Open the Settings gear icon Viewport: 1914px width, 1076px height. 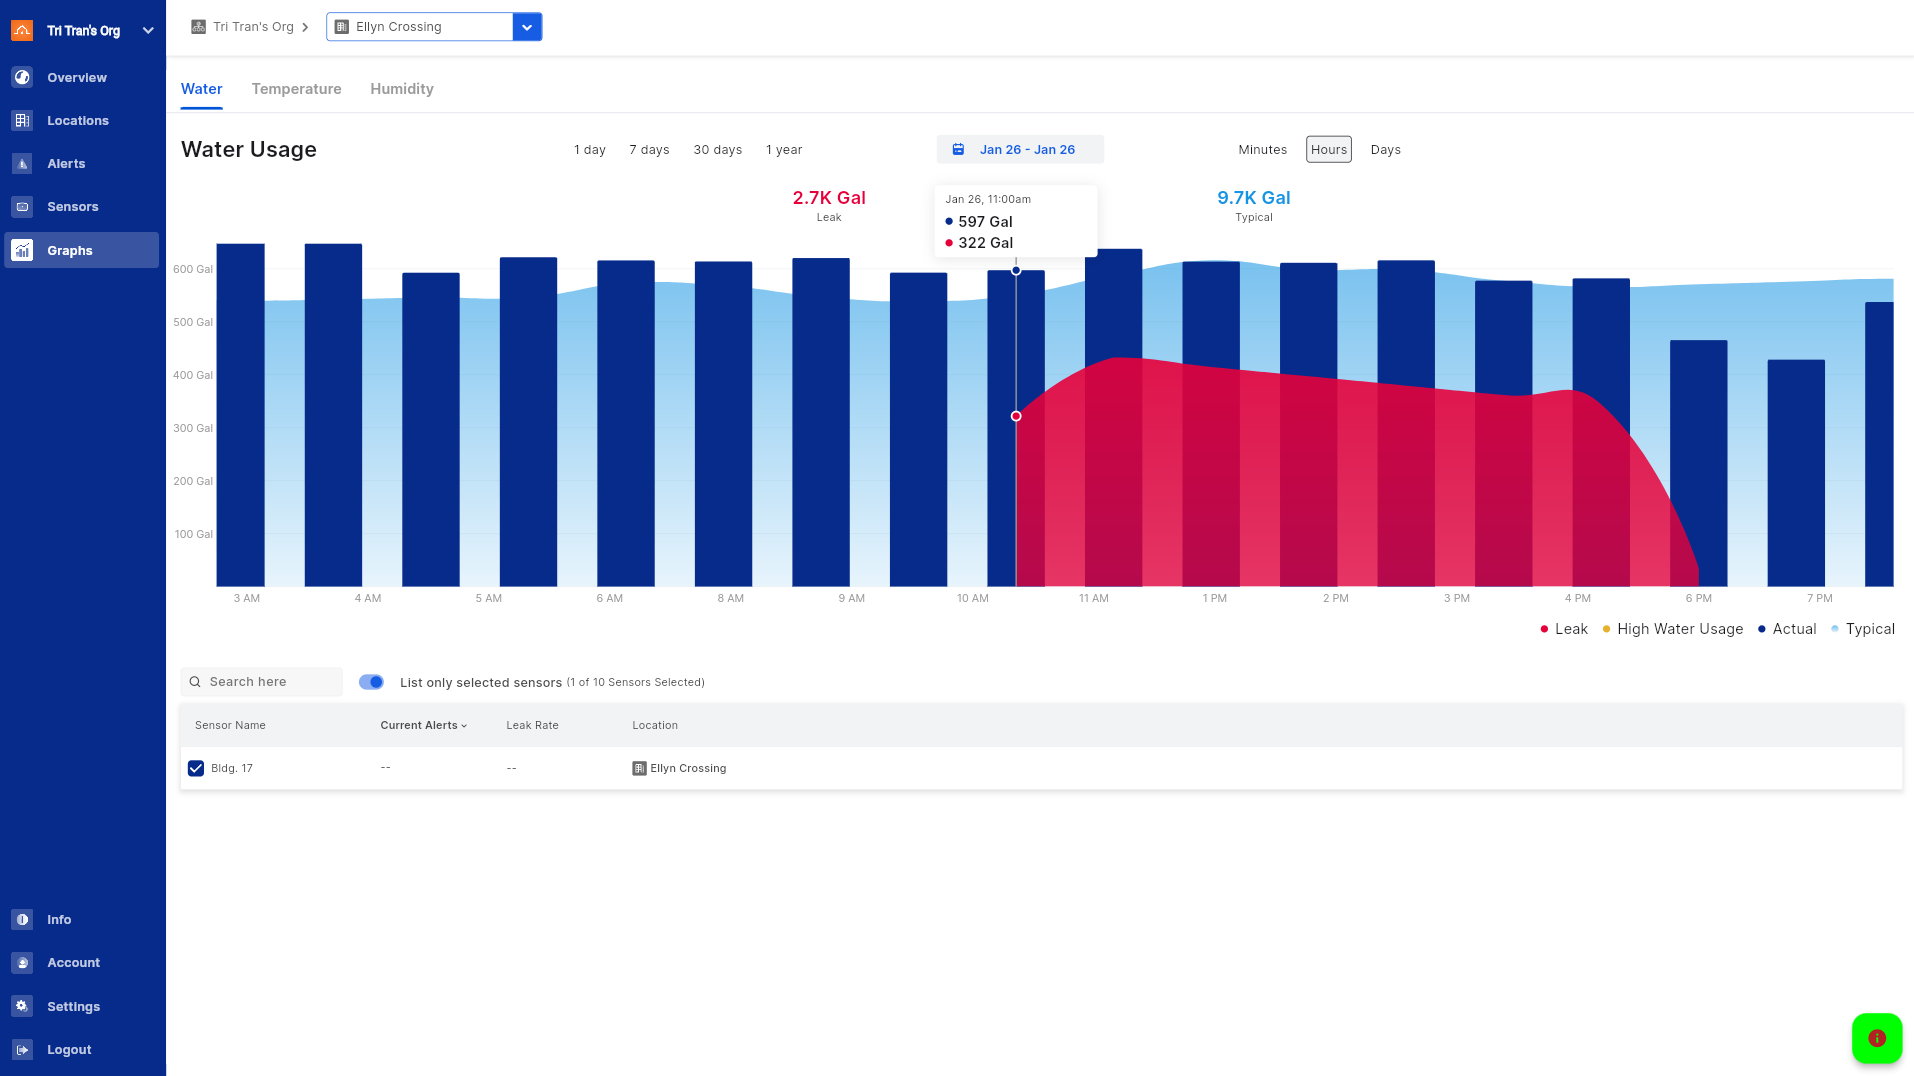(x=22, y=1006)
